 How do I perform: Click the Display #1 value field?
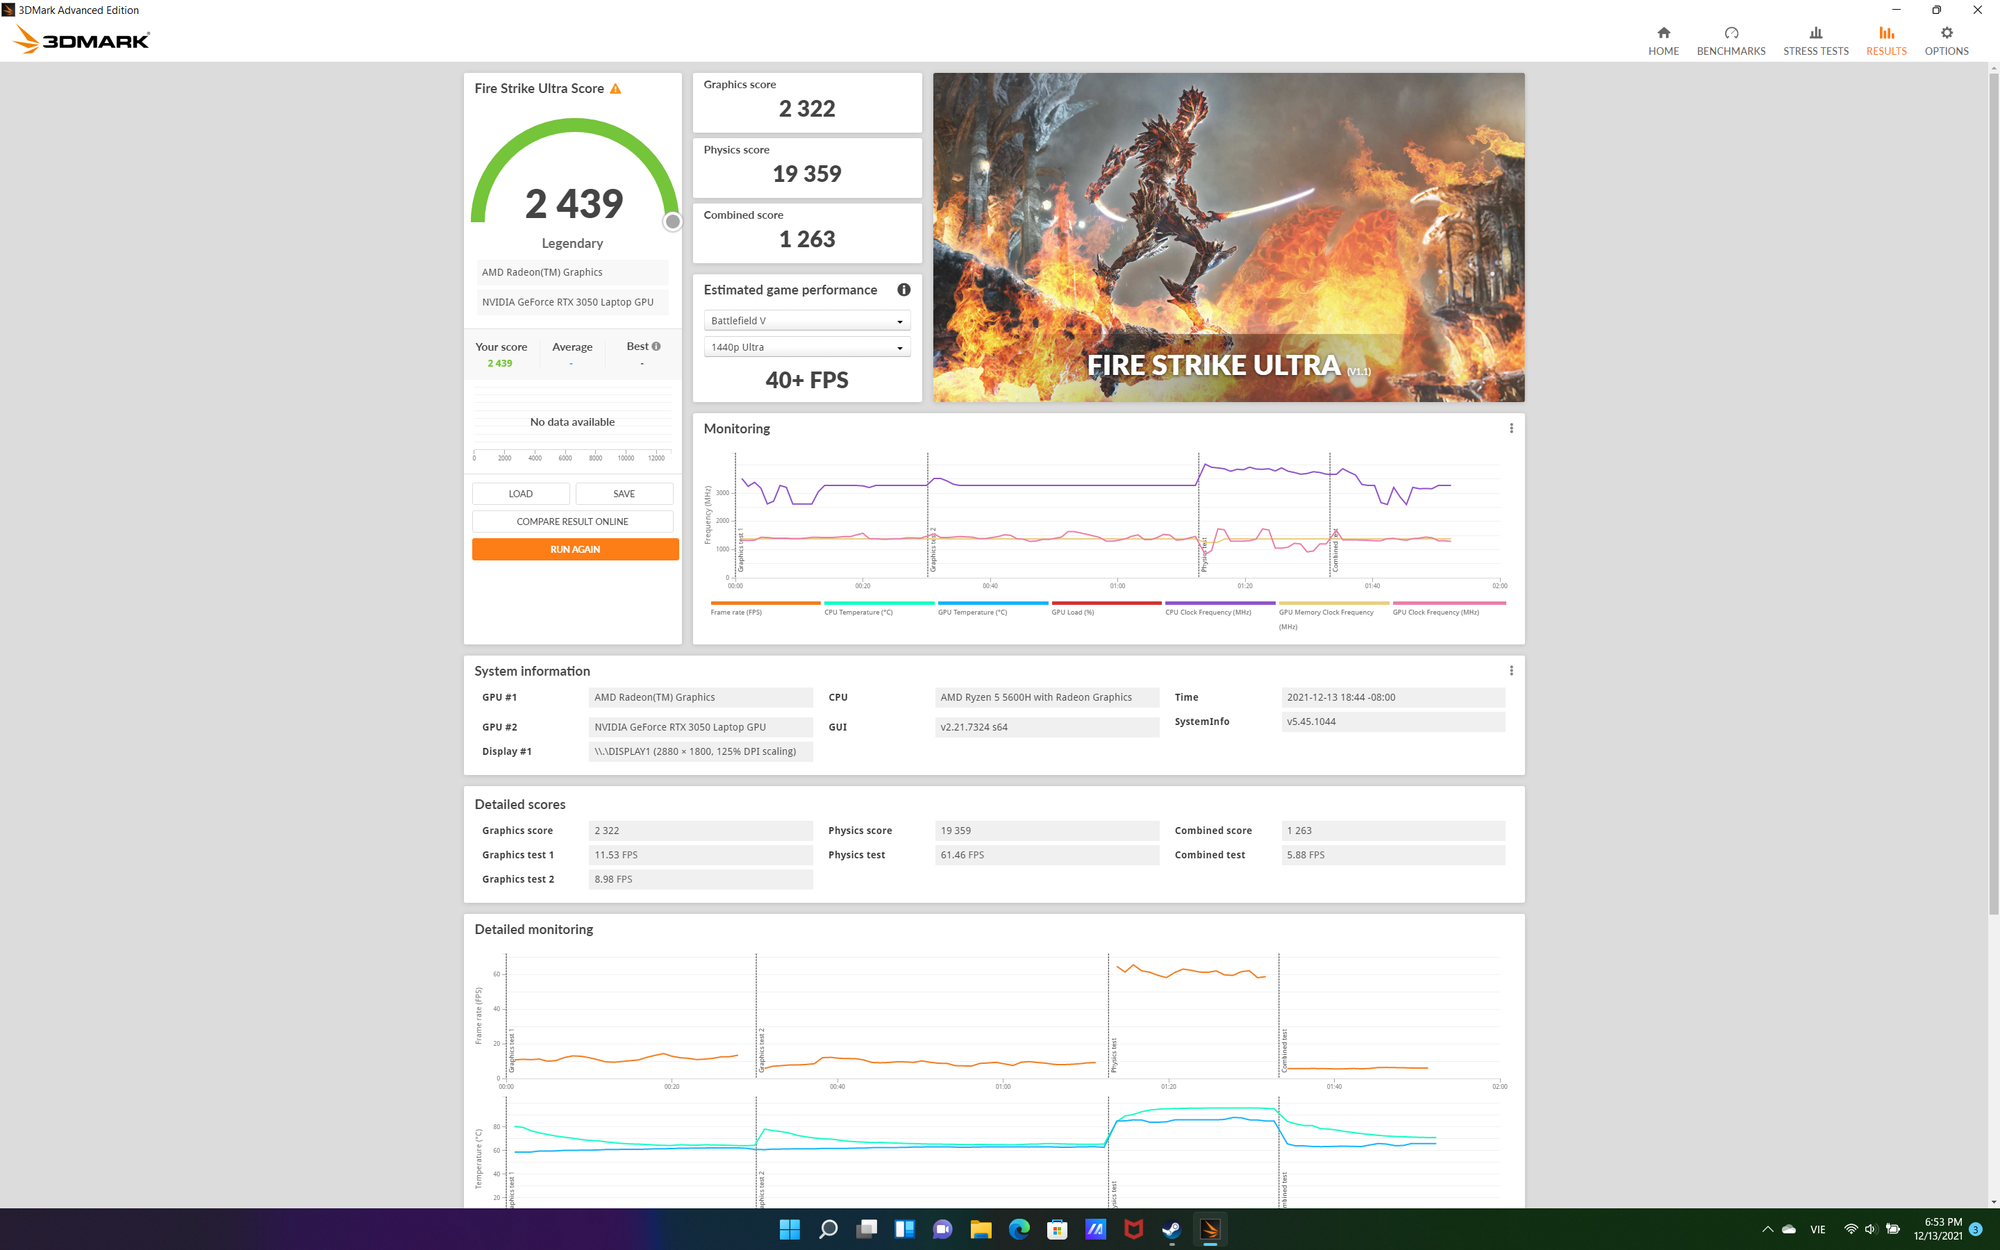[x=701, y=751]
